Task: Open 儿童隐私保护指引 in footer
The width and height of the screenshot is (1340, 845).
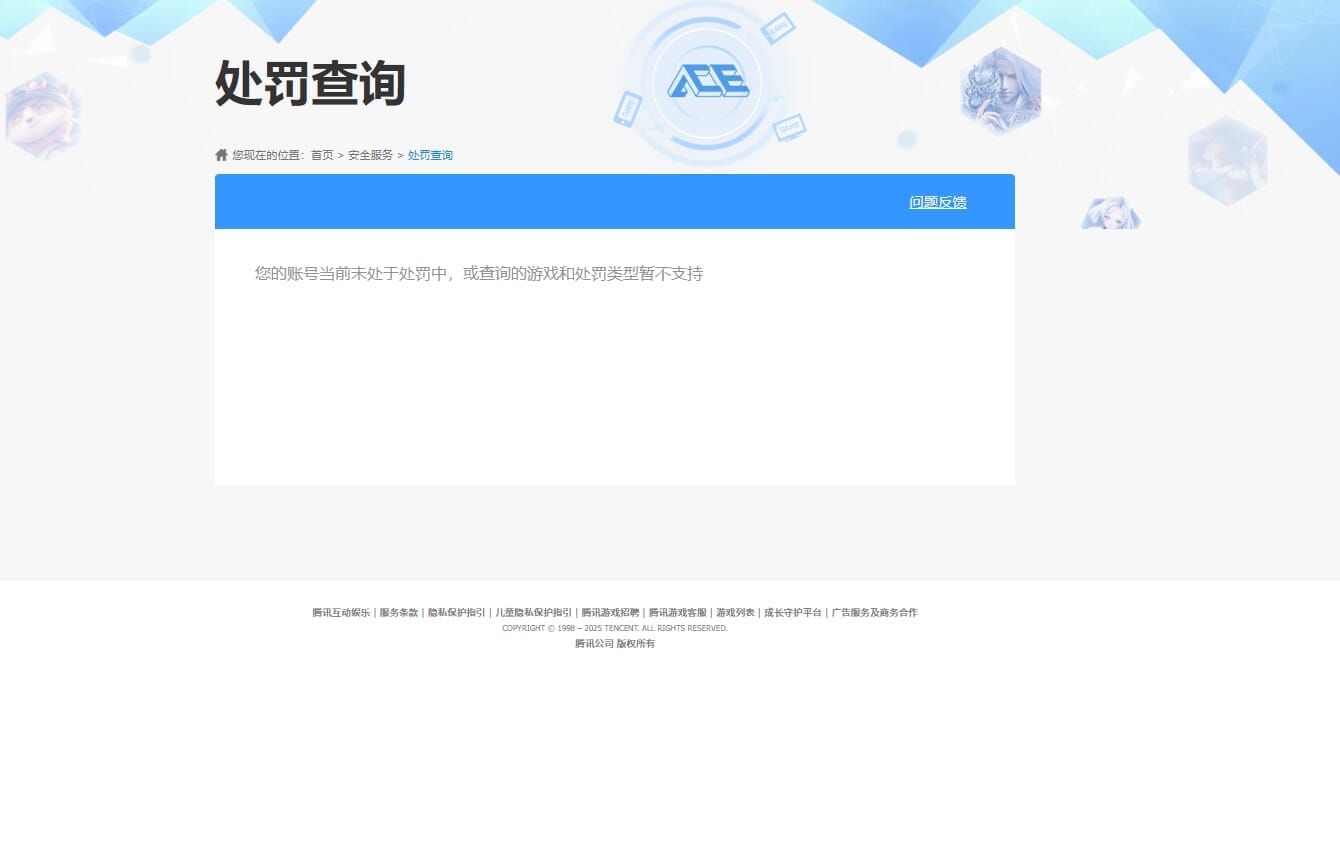Action: pos(533,612)
